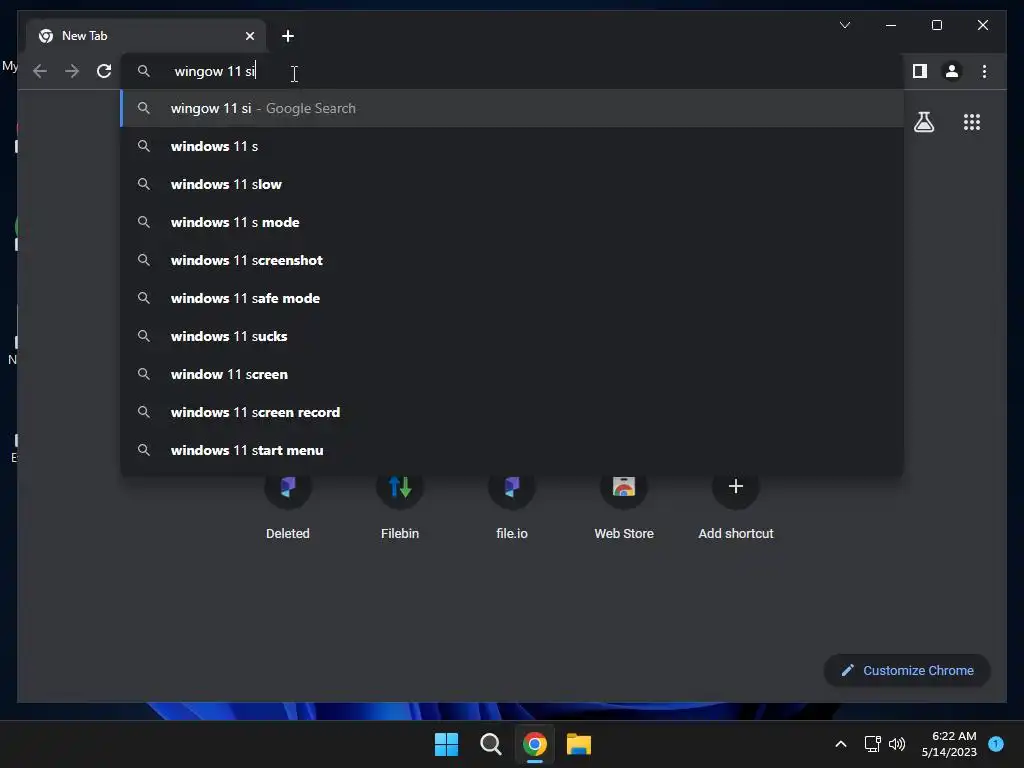Minimize the Chrome window
1024x768 pixels.
(891, 25)
